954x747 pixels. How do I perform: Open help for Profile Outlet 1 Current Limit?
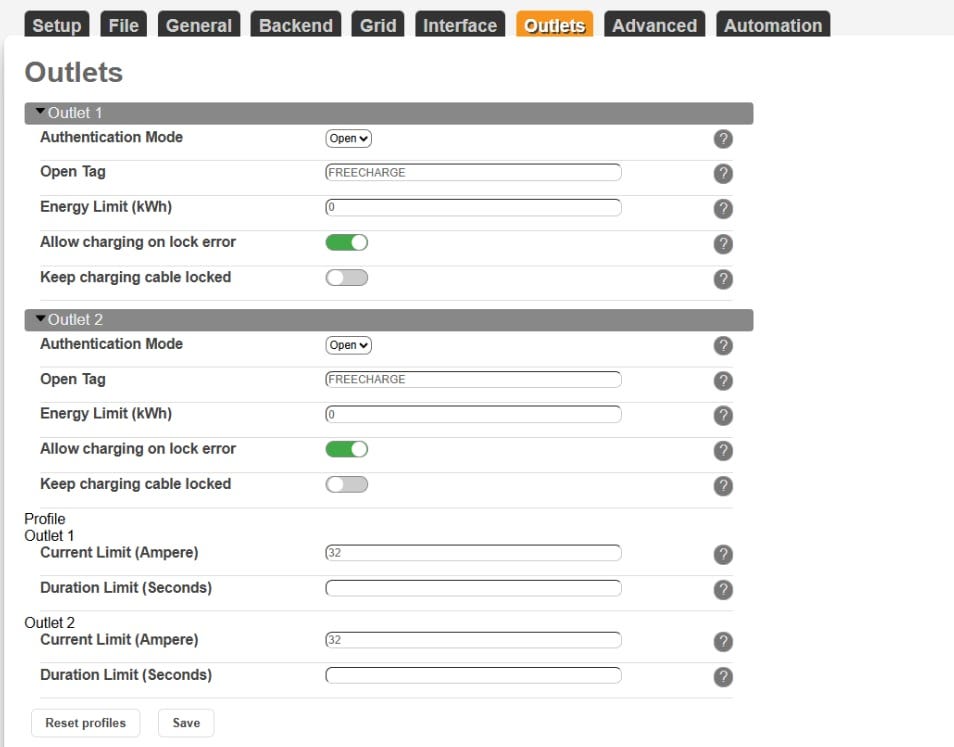click(x=723, y=555)
